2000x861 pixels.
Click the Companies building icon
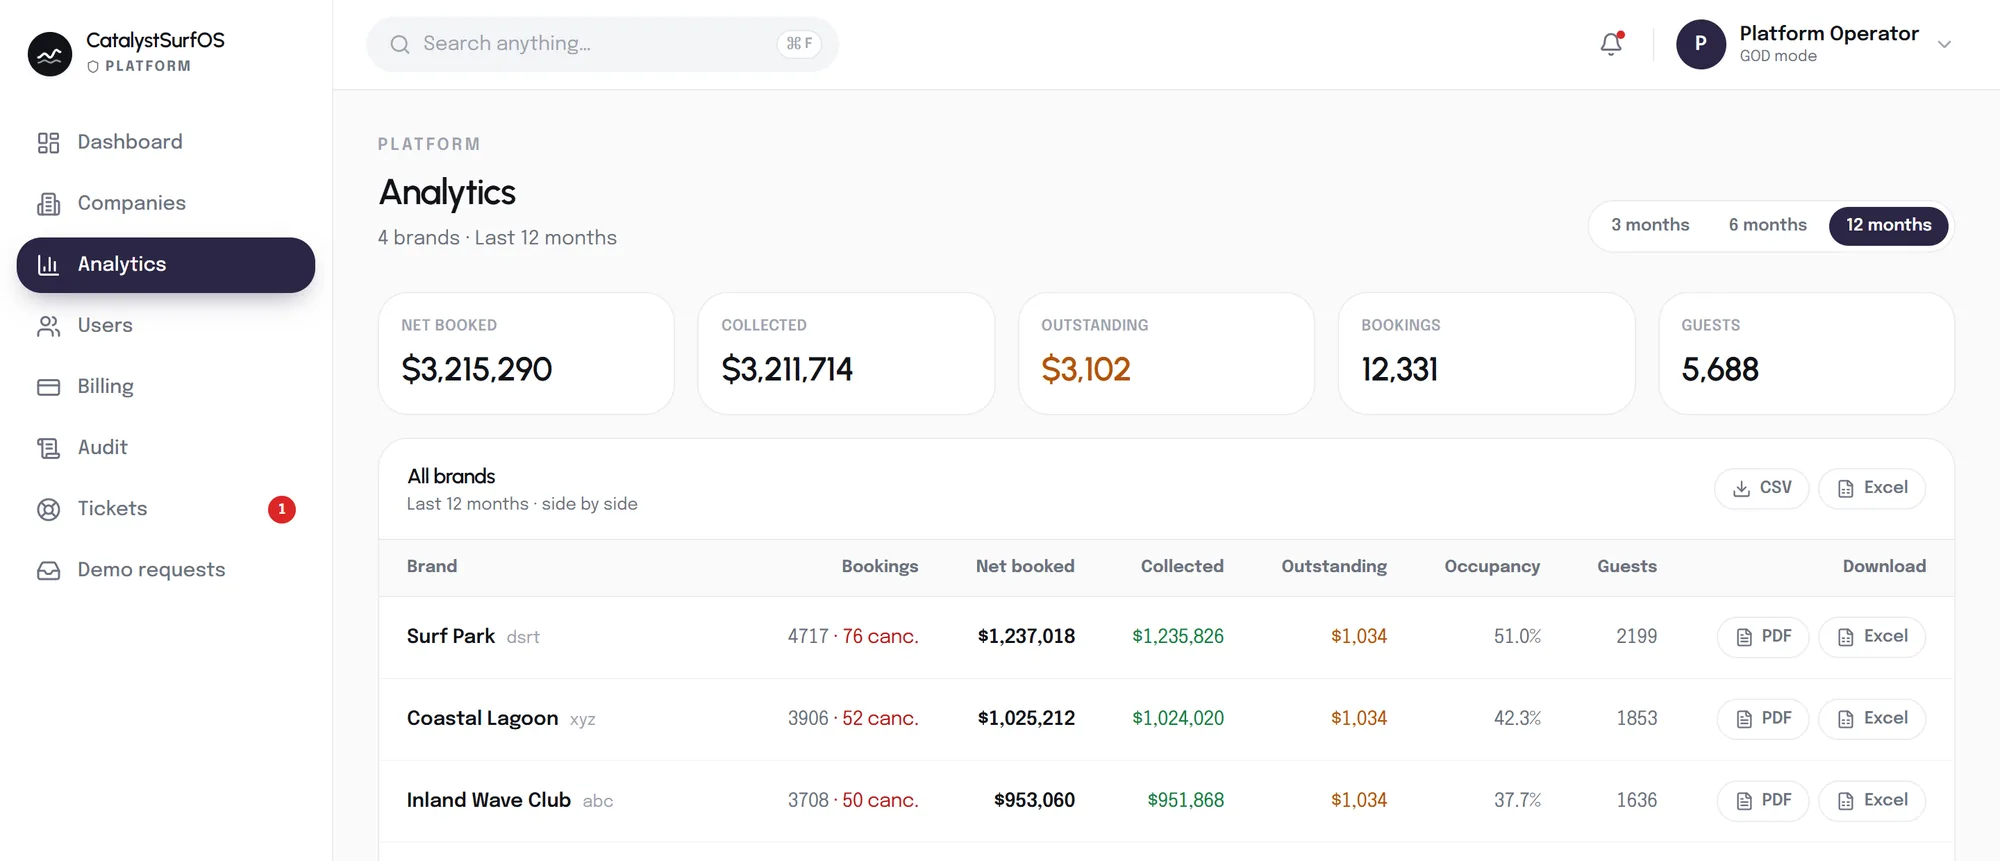(48, 204)
